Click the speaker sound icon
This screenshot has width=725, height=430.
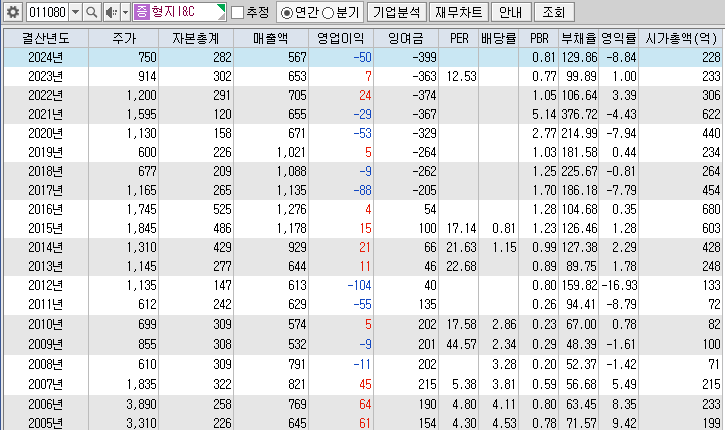coord(111,12)
